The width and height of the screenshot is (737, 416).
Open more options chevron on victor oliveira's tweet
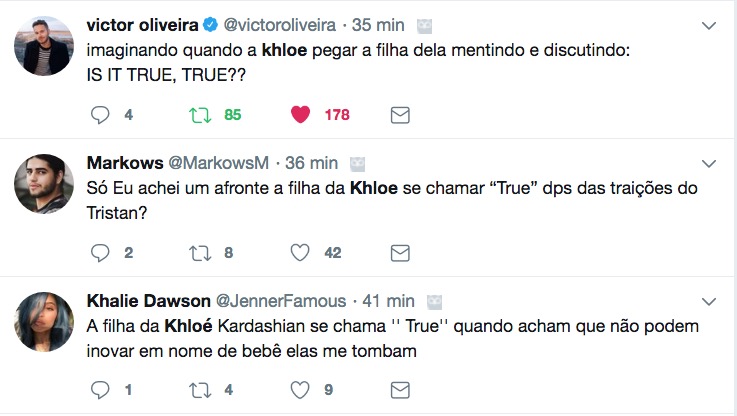pos(709,25)
